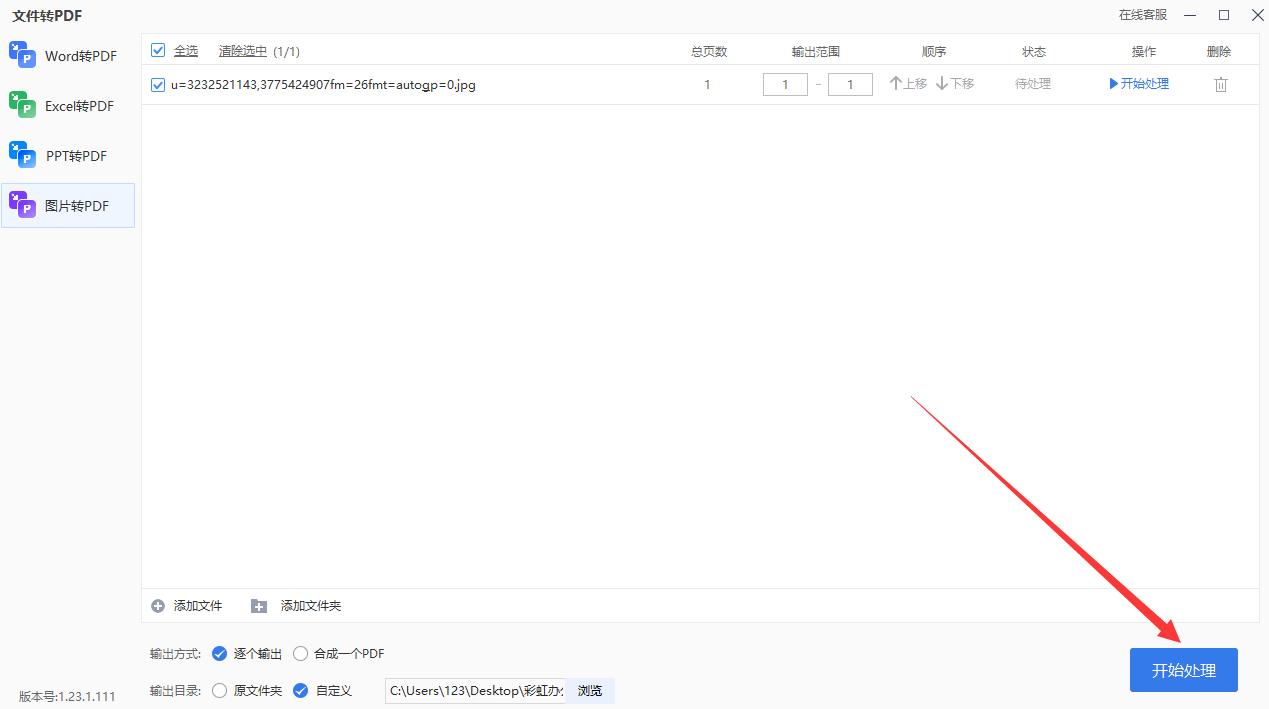Delete the jpg file with the trash icon
The image size is (1269, 709).
pos(1220,85)
